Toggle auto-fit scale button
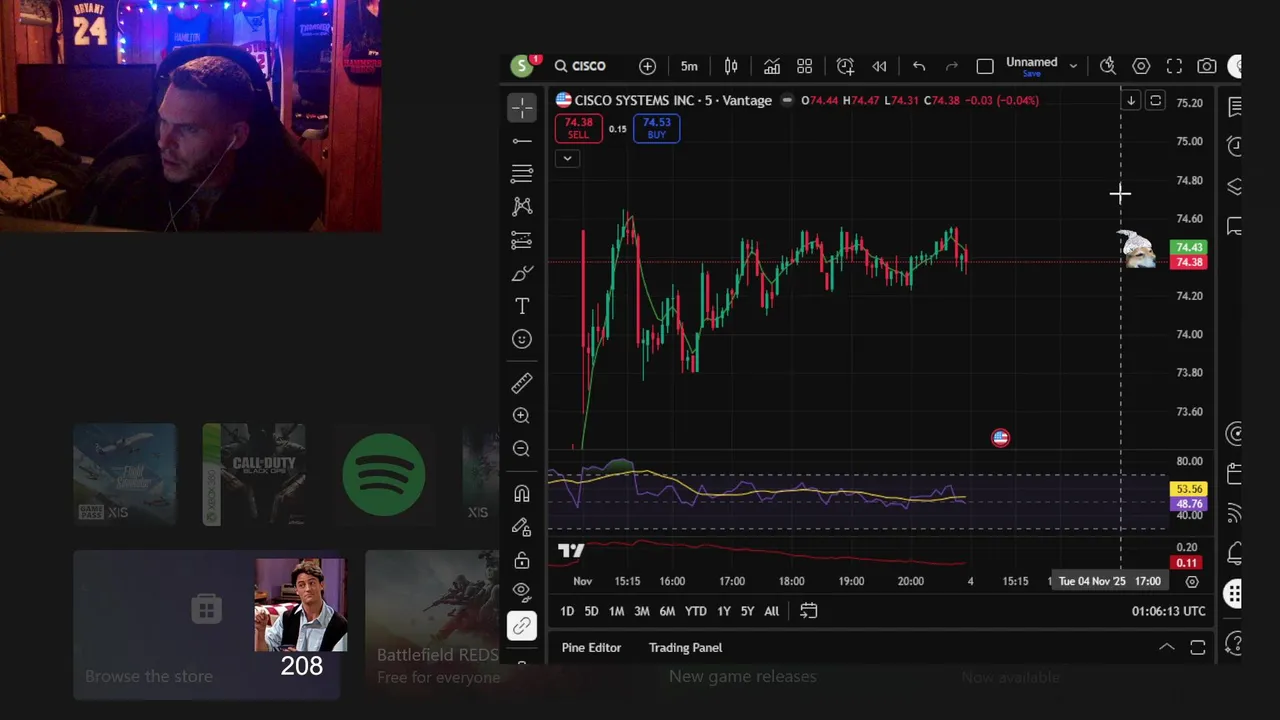Viewport: 1280px width, 720px height. pyautogui.click(x=1155, y=100)
